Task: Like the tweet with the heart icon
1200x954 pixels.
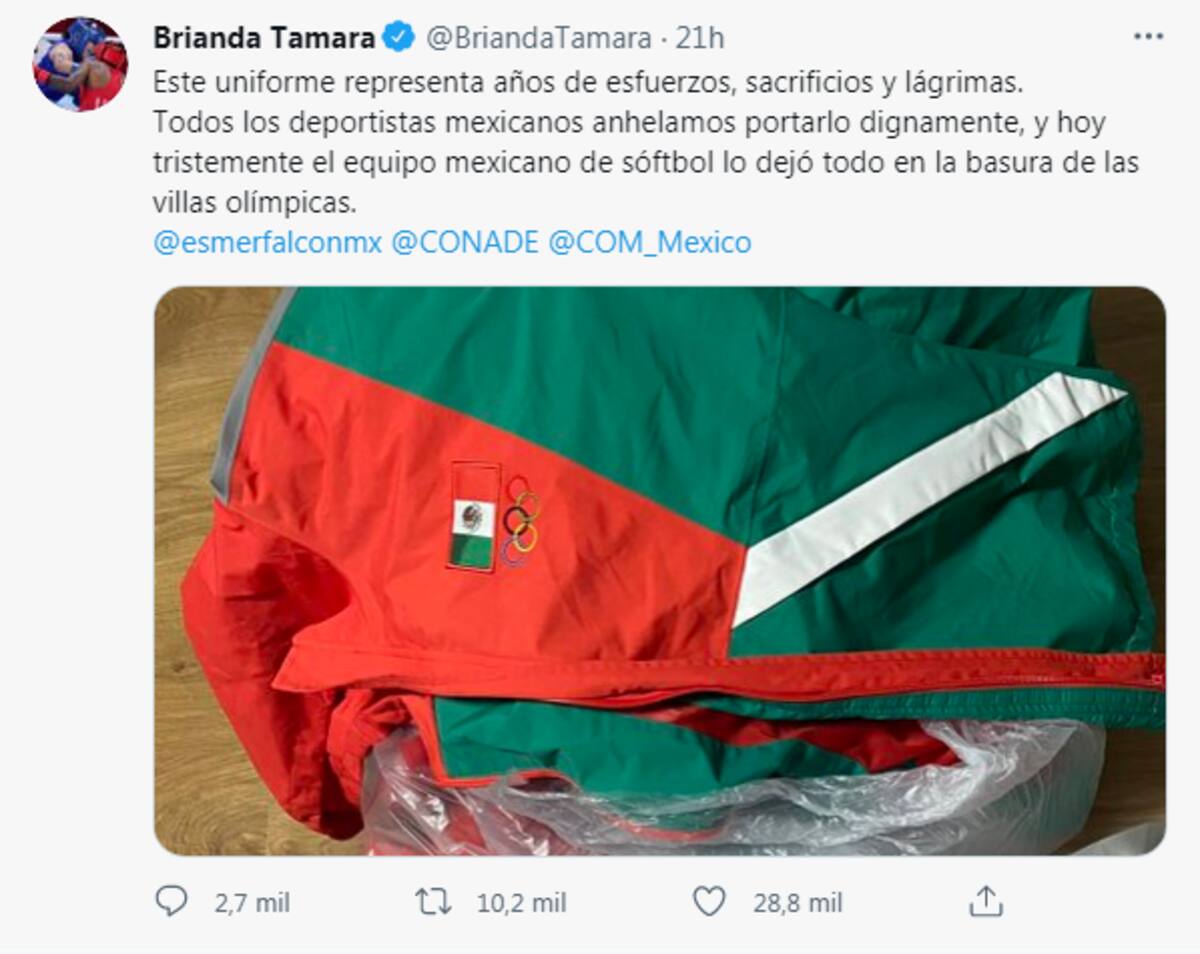Action: pyautogui.click(x=709, y=903)
